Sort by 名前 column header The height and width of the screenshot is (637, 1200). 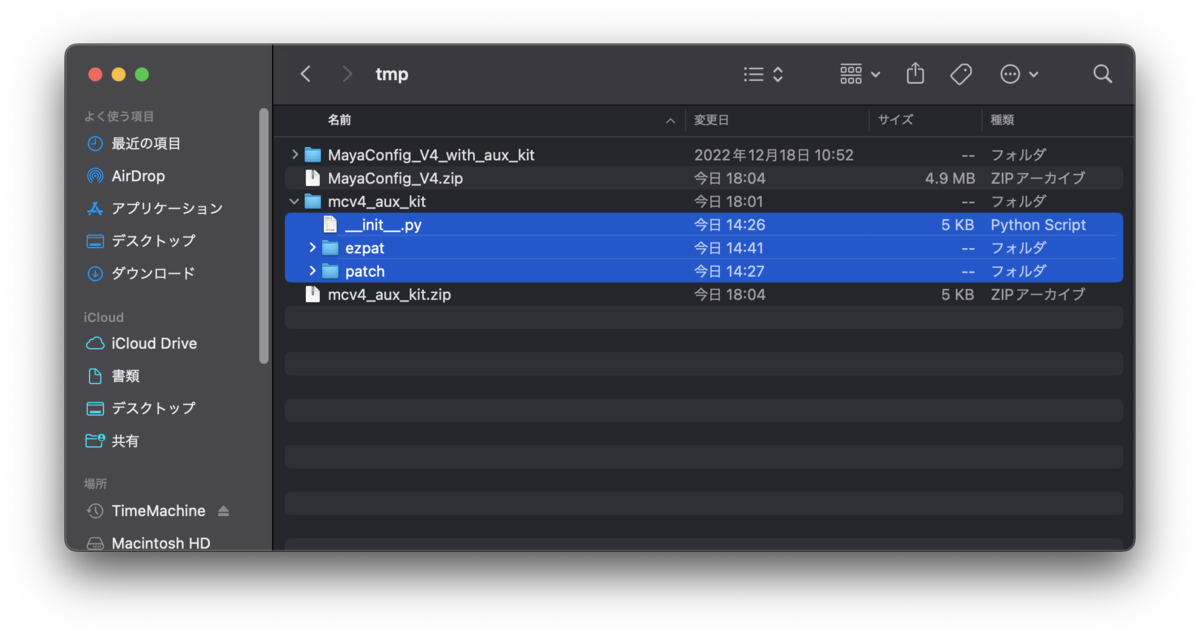point(339,120)
